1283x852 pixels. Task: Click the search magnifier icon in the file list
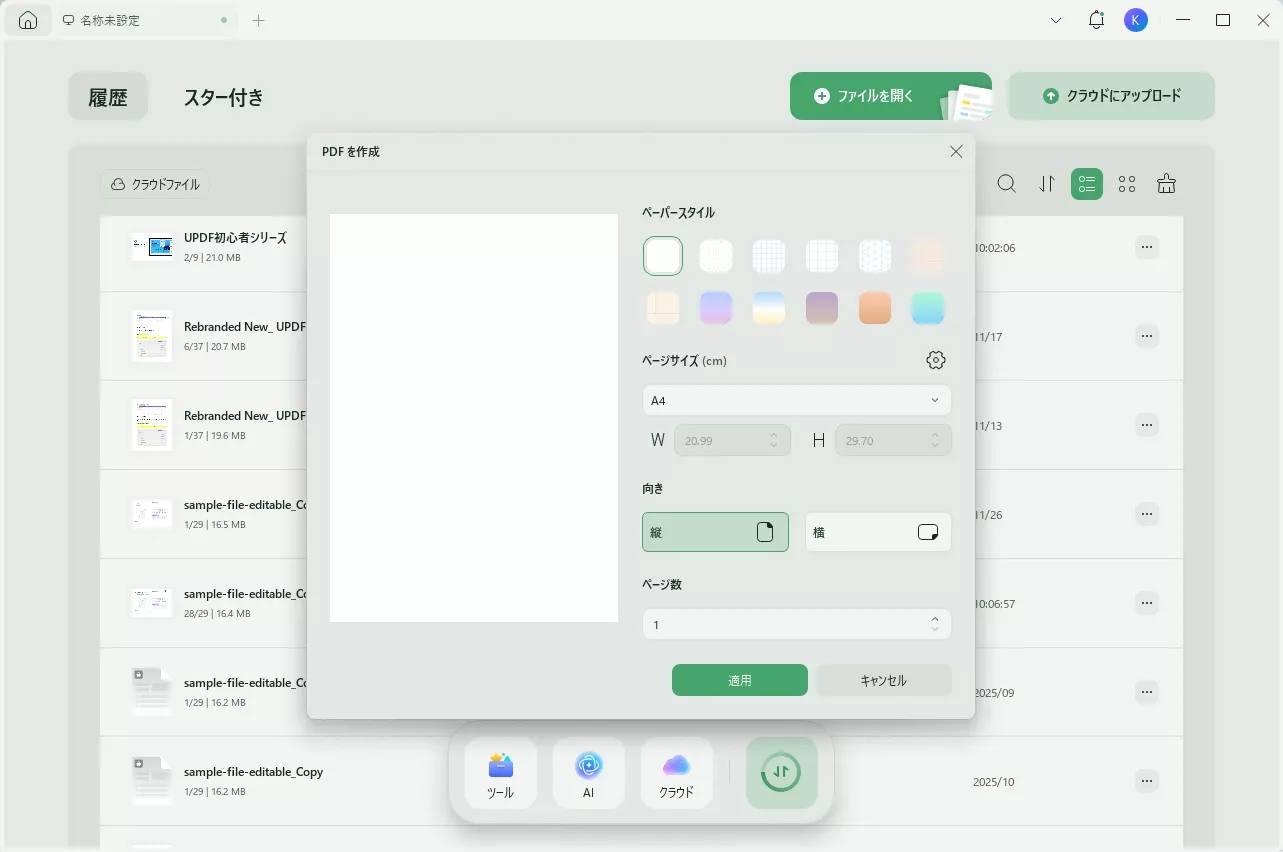click(1007, 184)
